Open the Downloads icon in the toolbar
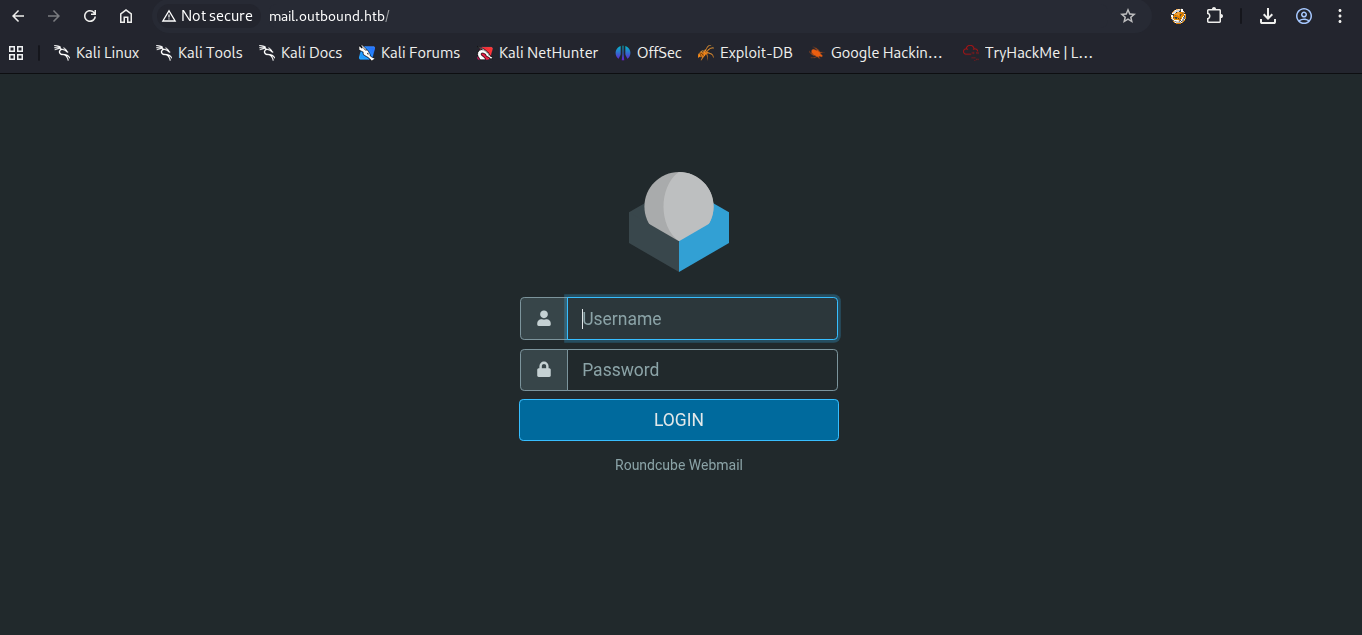Viewport: 1362px width, 635px height. point(1267,16)
